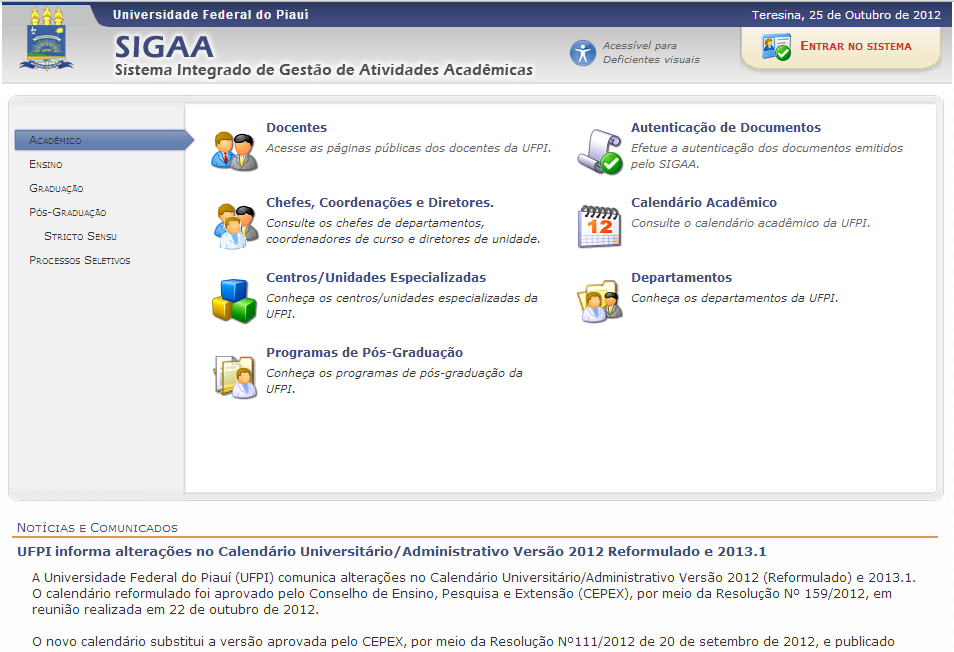The width and height of the screenshot is (954, 652).
Task: Click description 'Efetue a autenticação dos documentos emitidos'
Action: 767,156
